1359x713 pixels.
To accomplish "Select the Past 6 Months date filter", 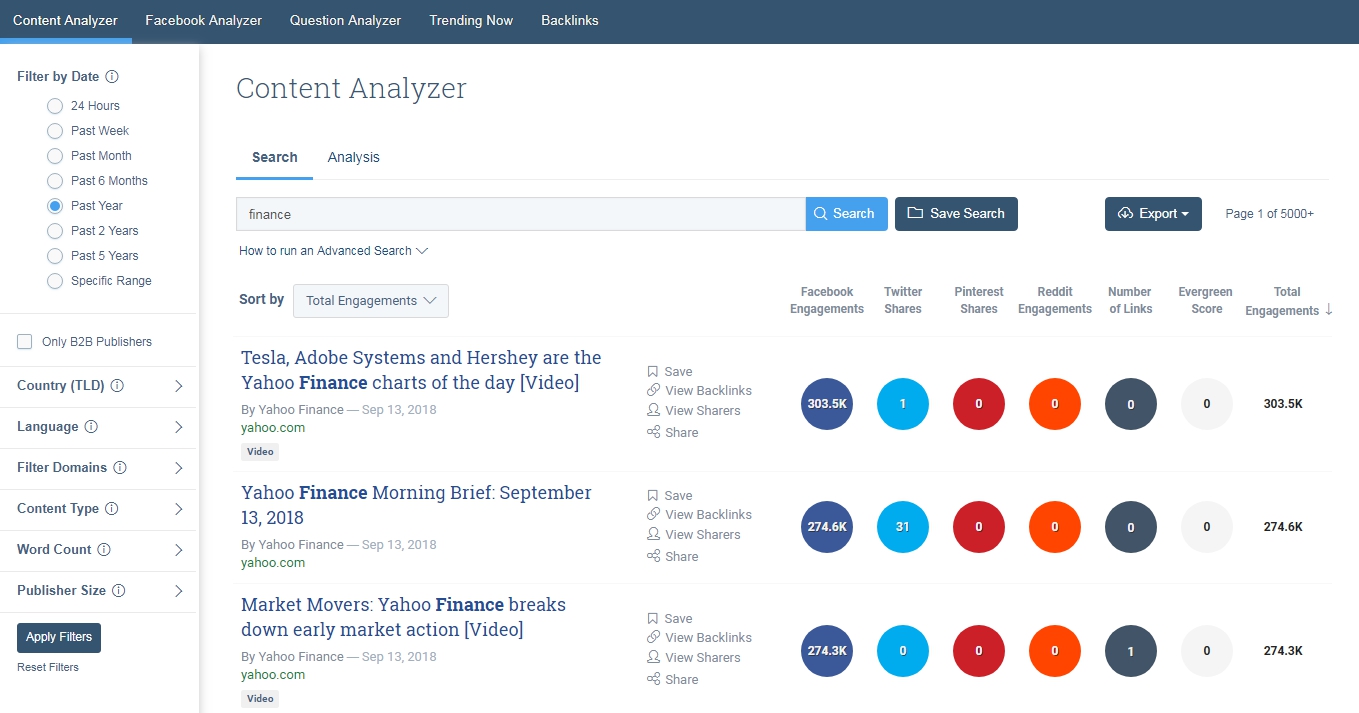I will pos(55,181).
